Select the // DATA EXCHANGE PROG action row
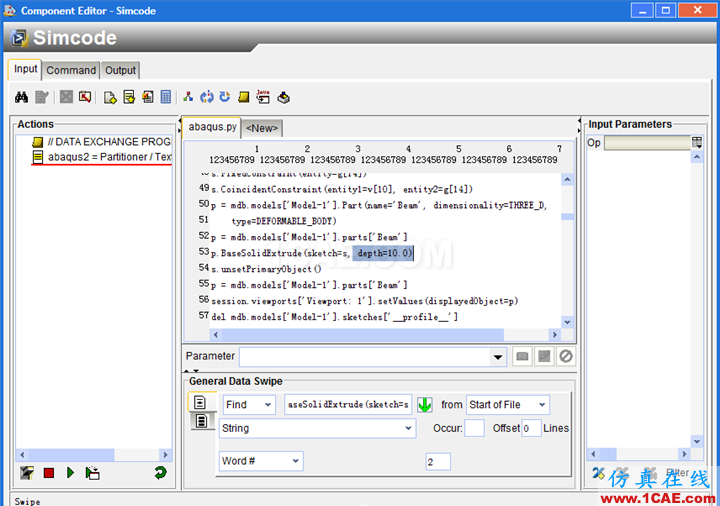720x506 pixels. point(102,142)
